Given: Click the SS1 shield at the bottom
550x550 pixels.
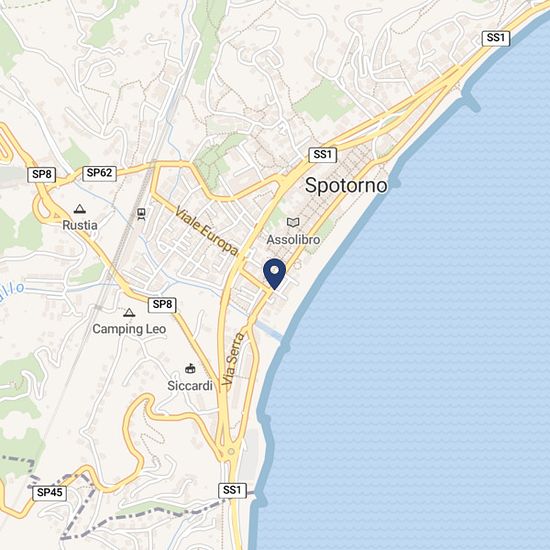Looking at the screenshot, I should pyautogui.click(x=232, y=490).
